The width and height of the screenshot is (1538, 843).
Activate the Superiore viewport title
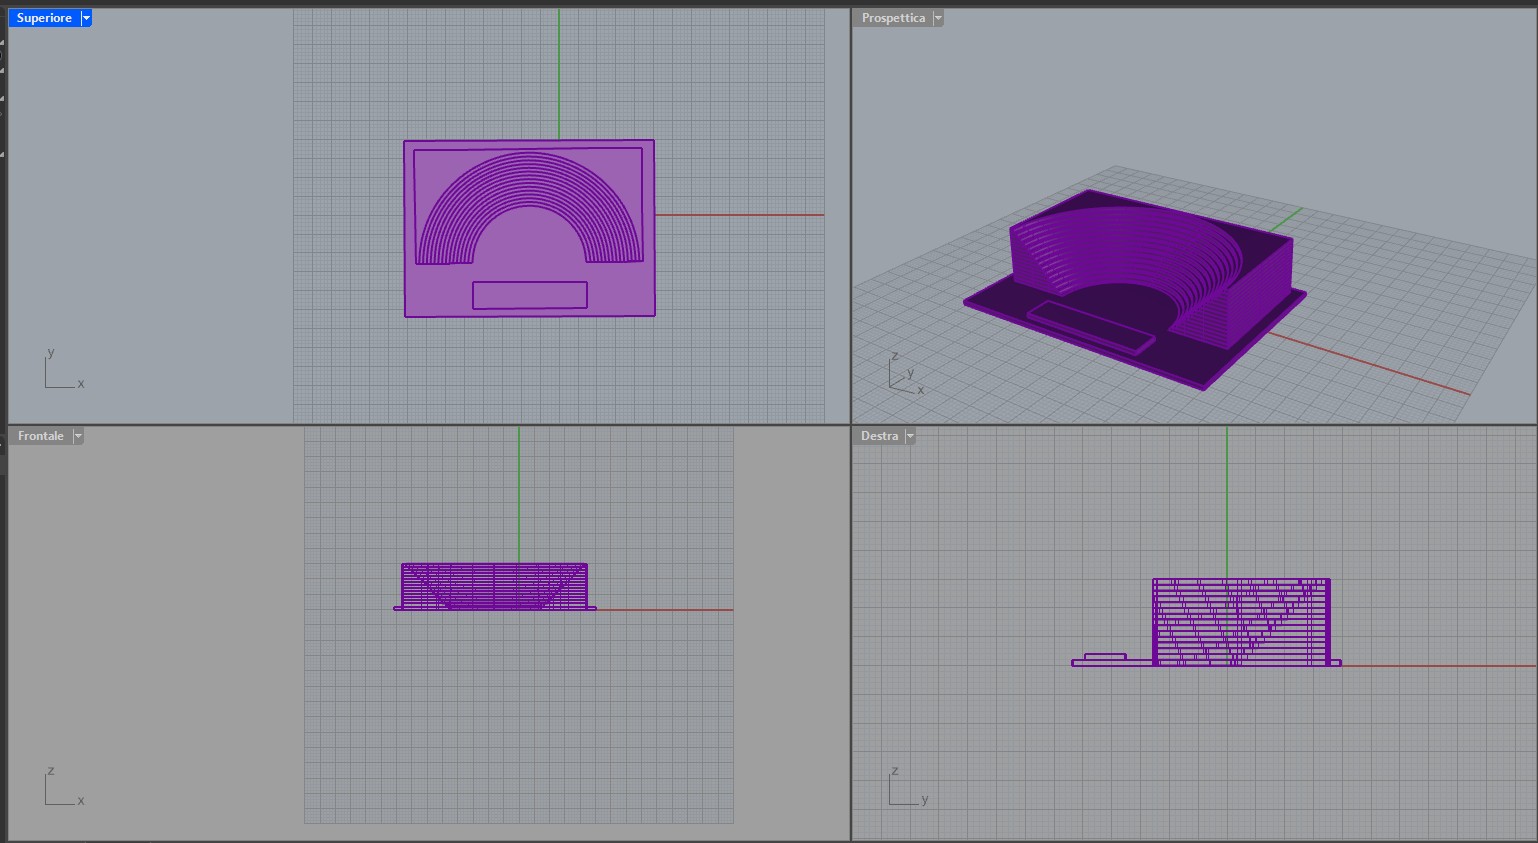tap(44, 18)
